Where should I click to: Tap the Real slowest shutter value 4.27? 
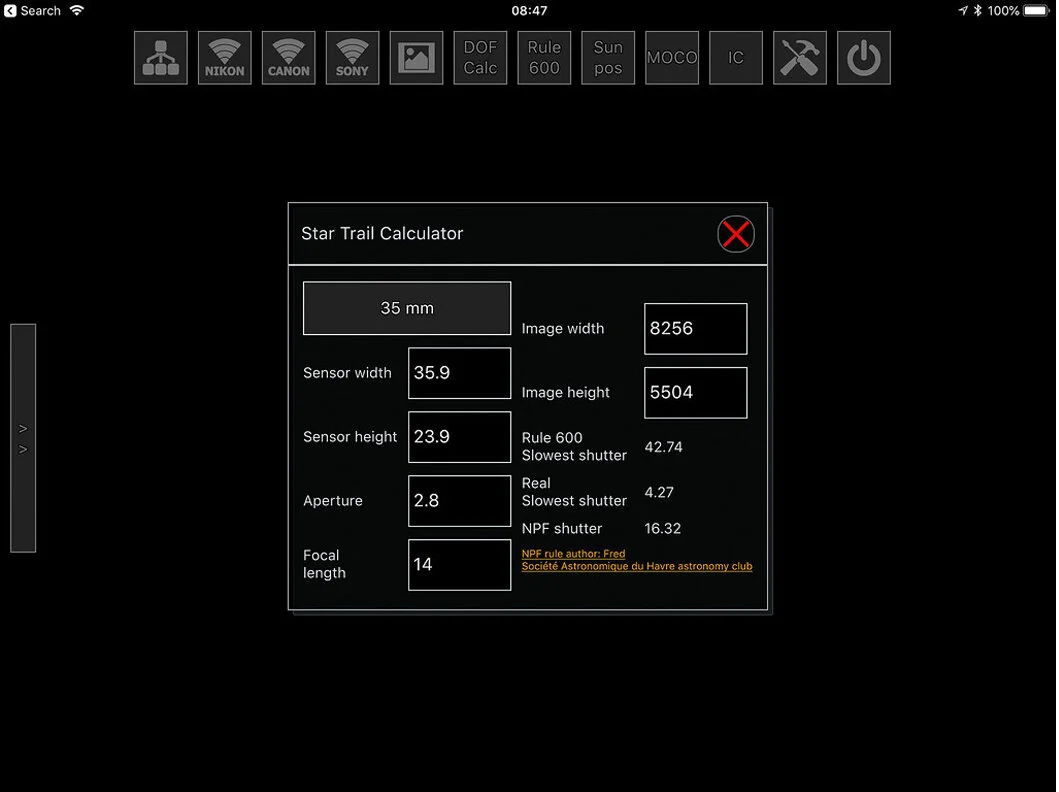pyautogui.click(x=658, y=492)
